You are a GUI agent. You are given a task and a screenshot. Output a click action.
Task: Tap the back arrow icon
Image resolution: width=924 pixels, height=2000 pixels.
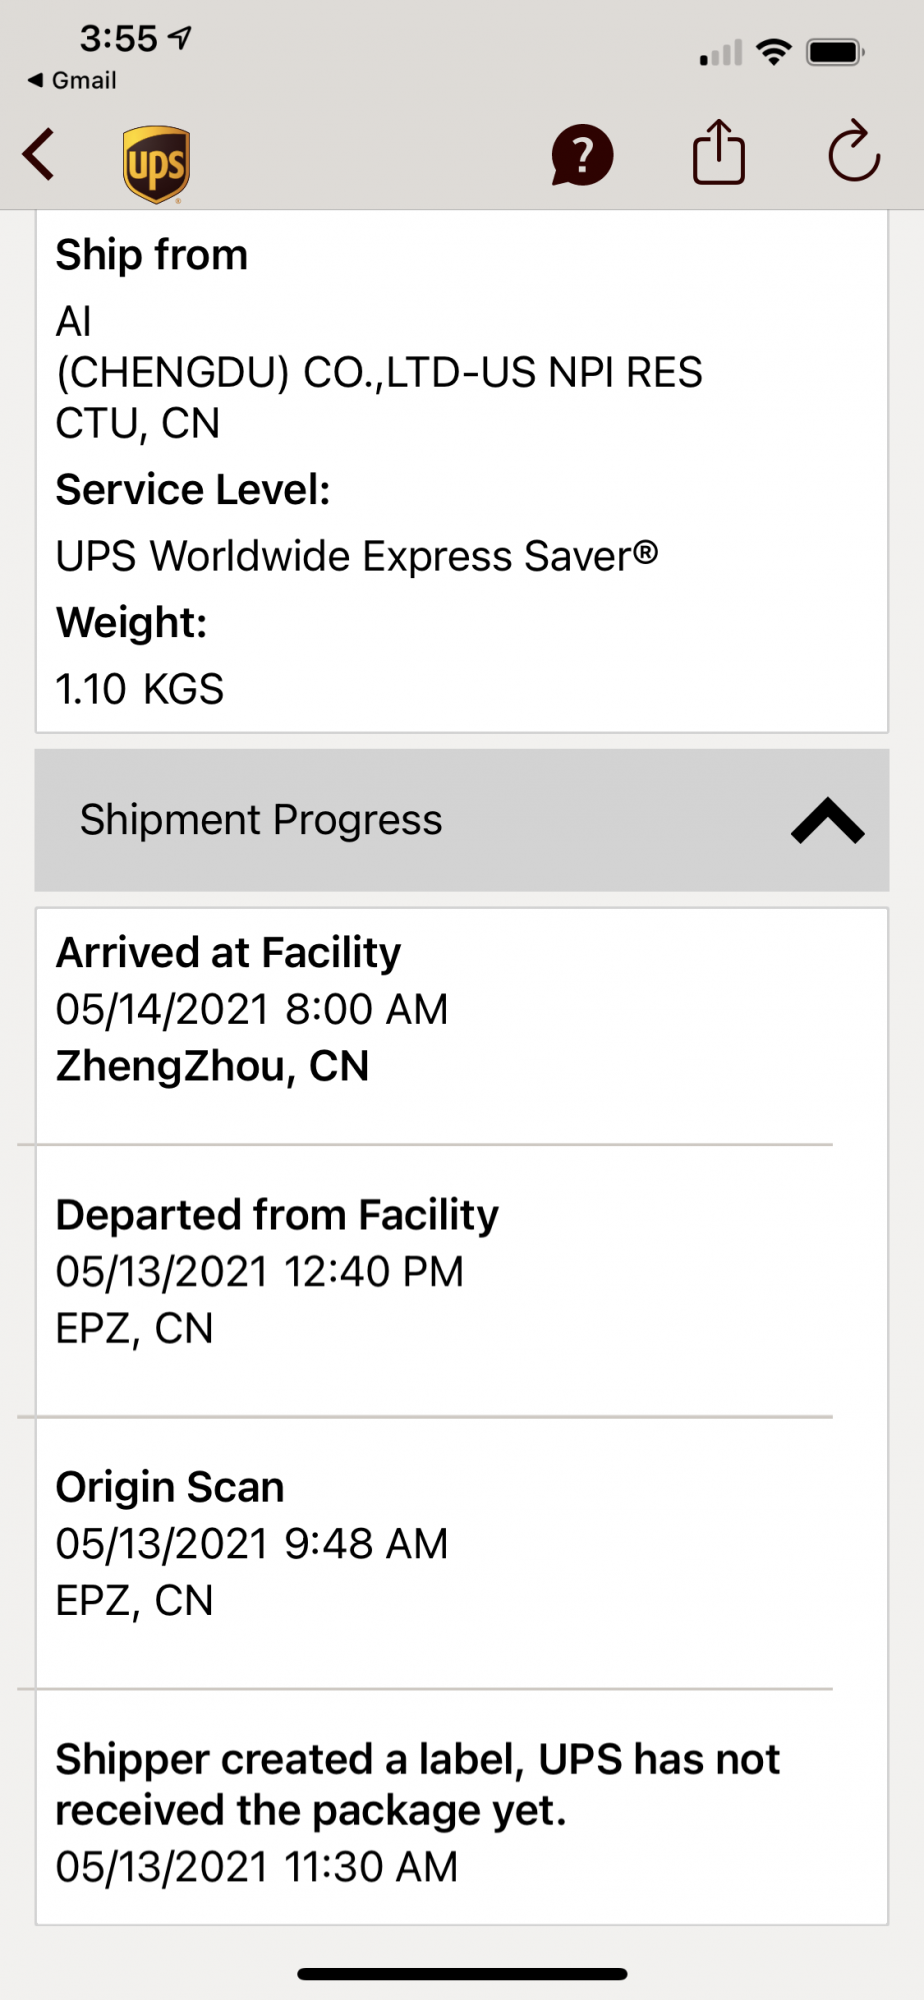point(40,155)
